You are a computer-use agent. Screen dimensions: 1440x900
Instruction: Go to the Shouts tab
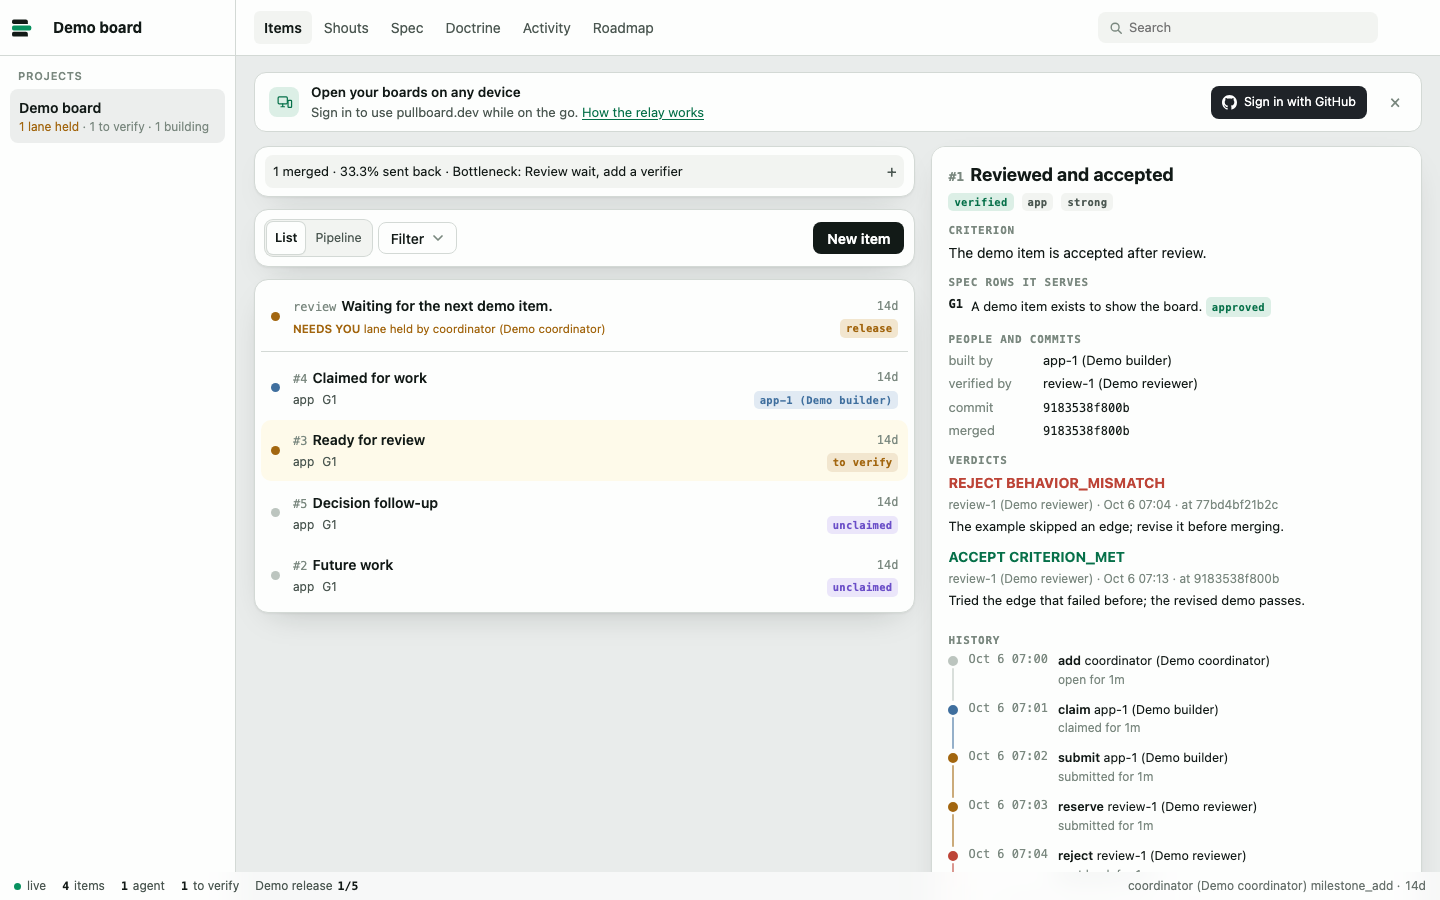[x=346, y=28]
